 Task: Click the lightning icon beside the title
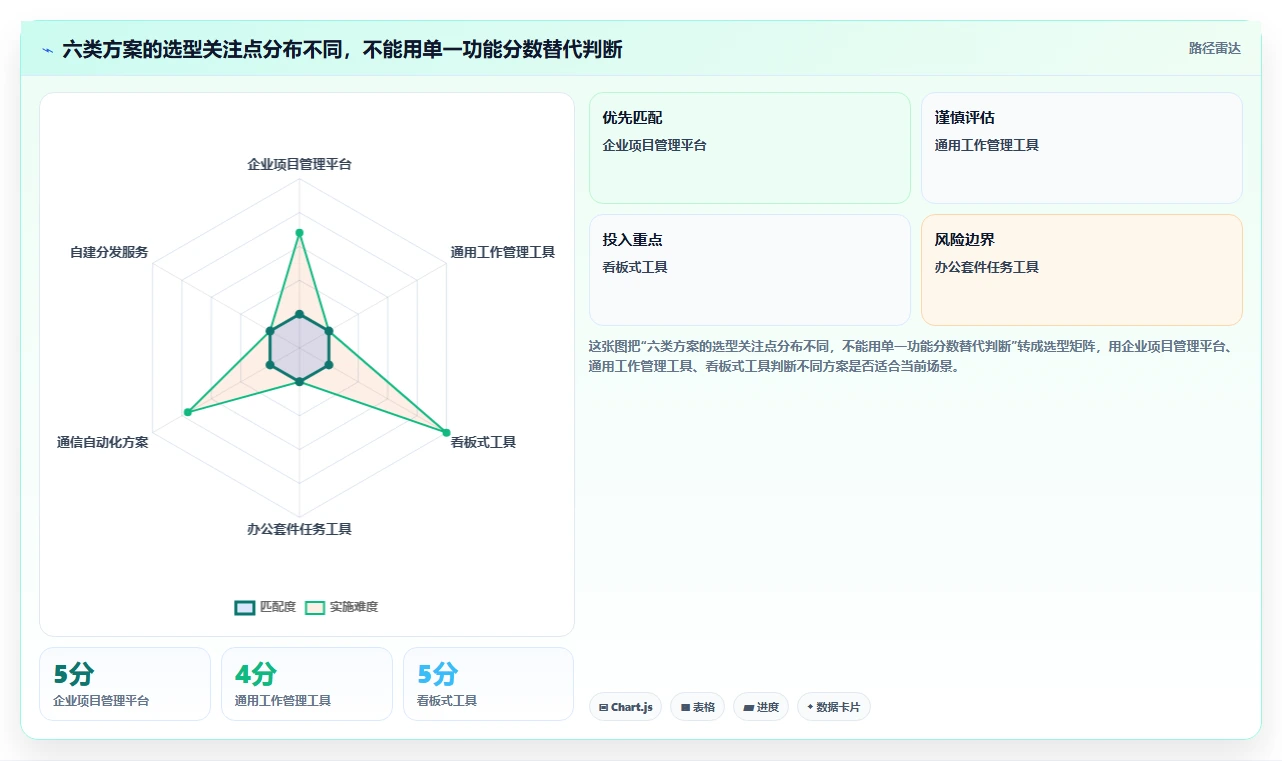click(48, 50)
